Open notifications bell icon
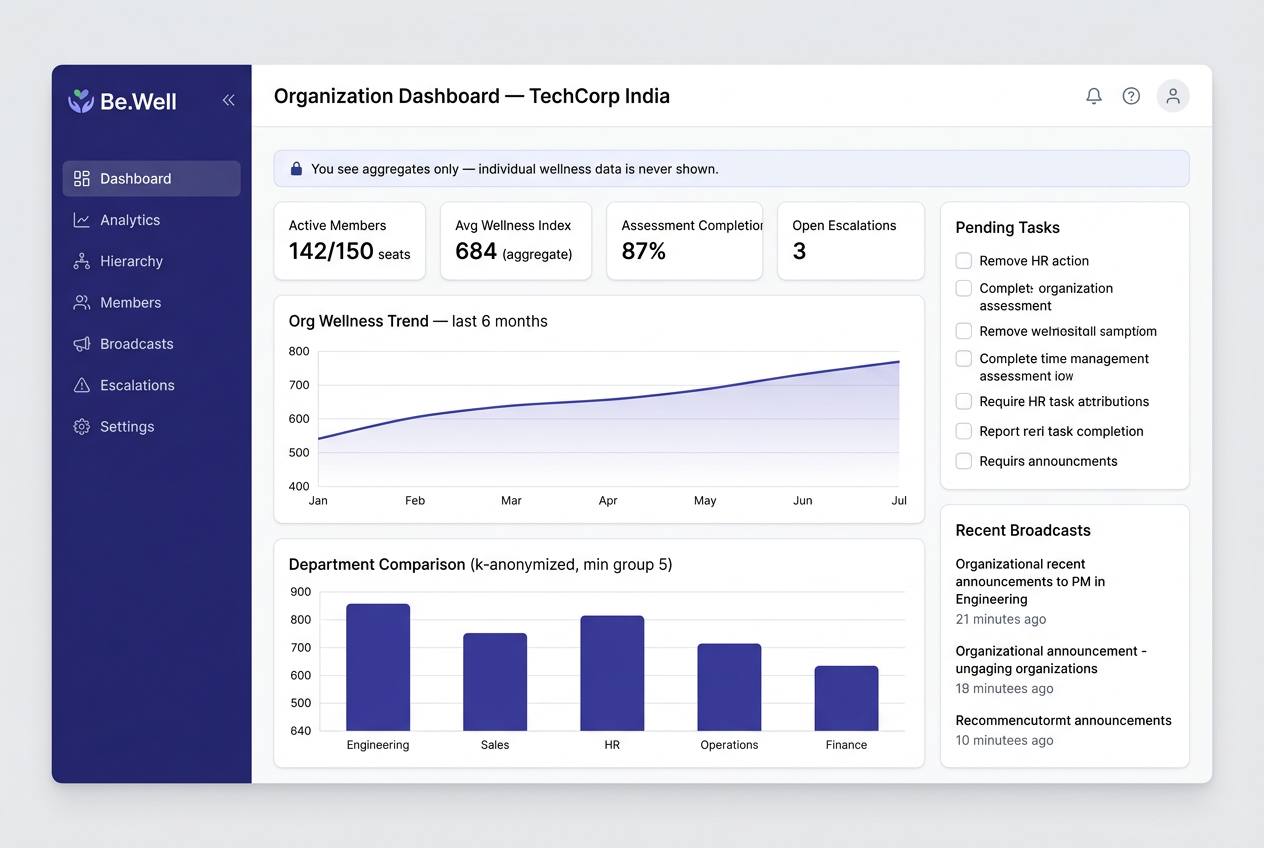The height and width of the screenshot is (848, 1264). pos(1094,96)
